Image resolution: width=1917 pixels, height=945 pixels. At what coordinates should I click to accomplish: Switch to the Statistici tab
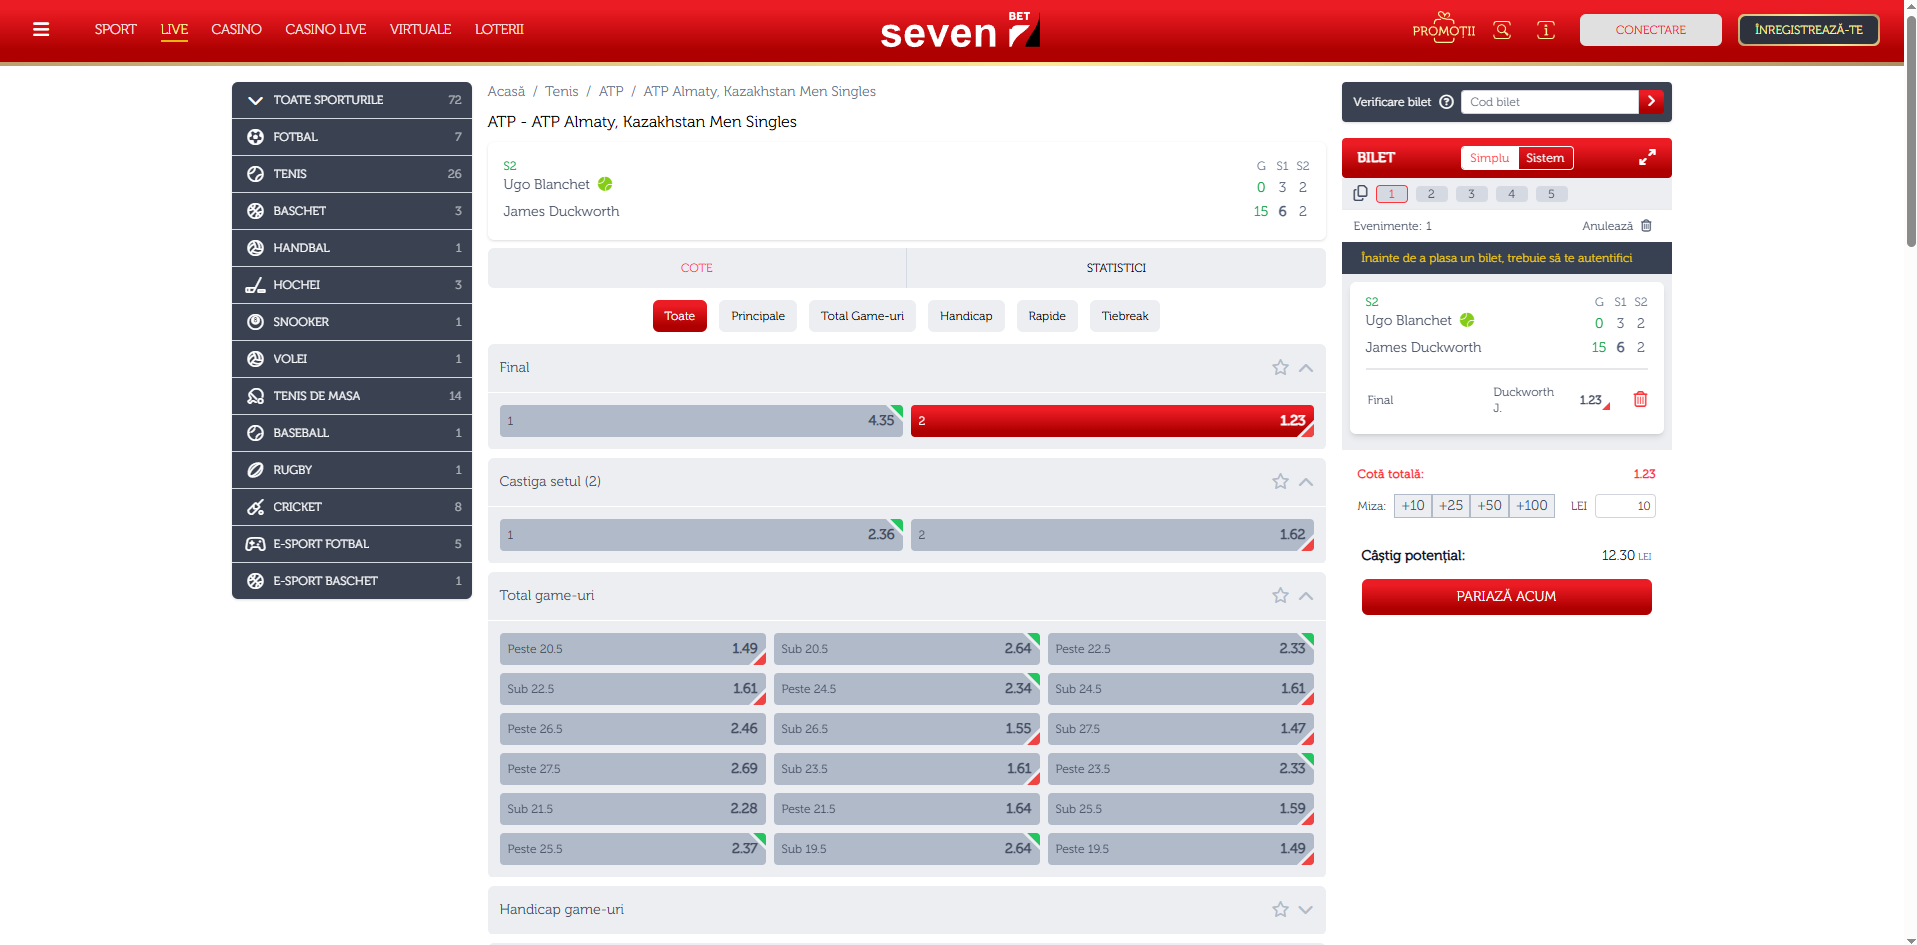pos(1115,268)
